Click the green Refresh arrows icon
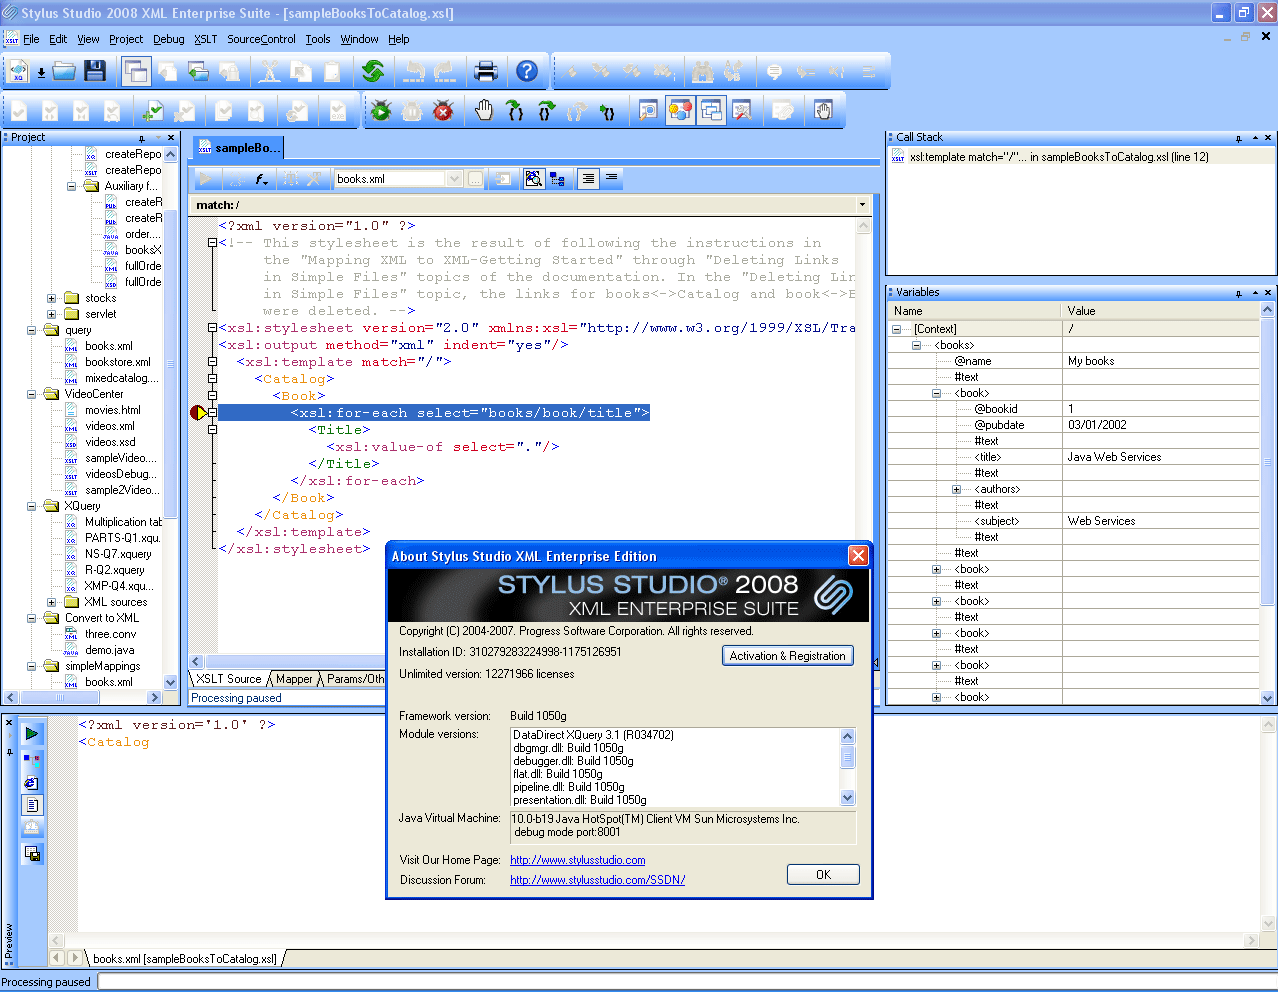The width and height of the screenshot is (1278, 992). (x=373, y=71)
